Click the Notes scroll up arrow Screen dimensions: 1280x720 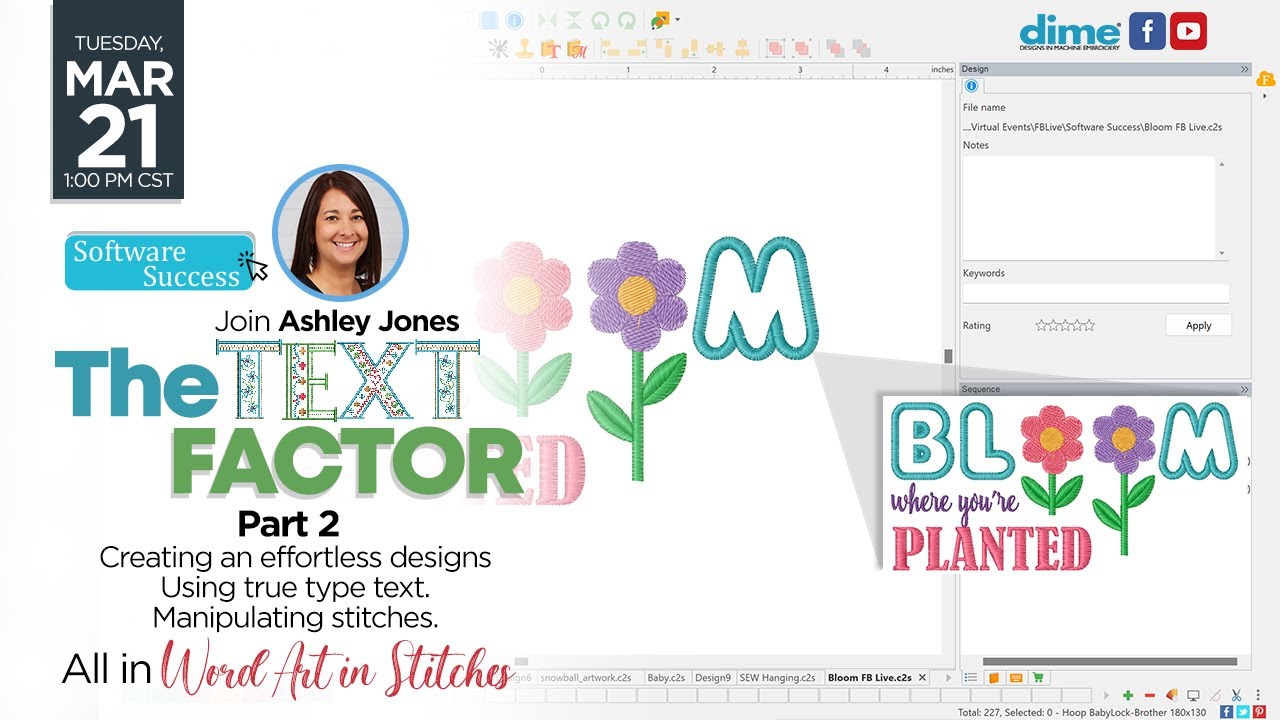(1222, 164)
